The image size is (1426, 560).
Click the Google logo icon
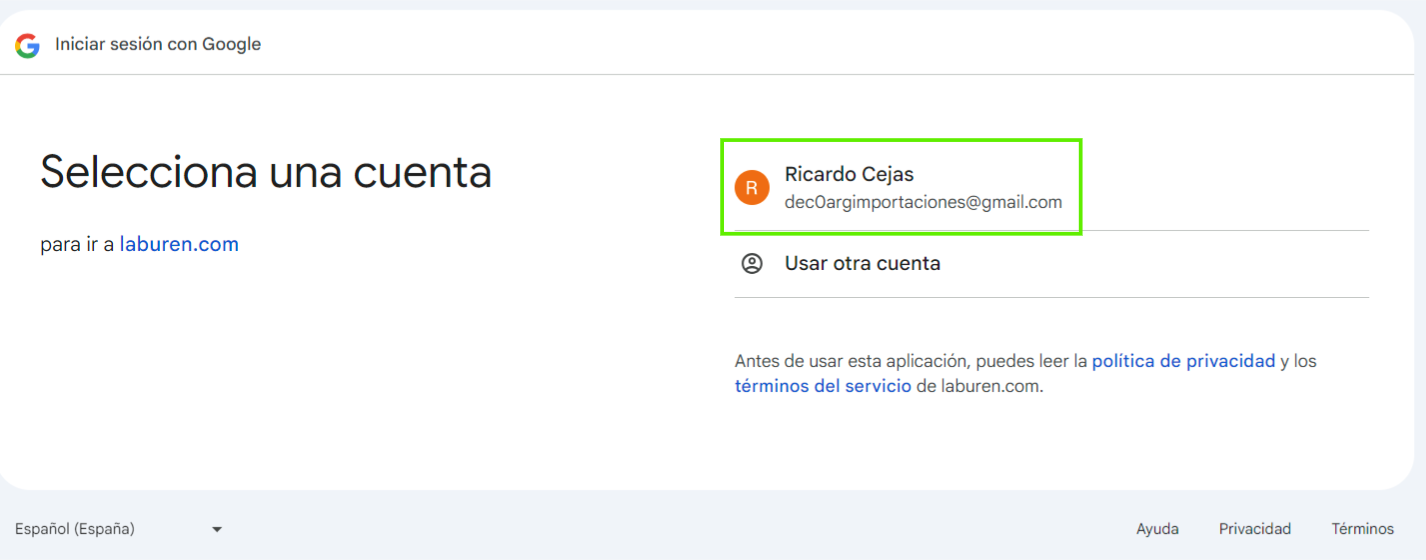[x=27, y=45]
